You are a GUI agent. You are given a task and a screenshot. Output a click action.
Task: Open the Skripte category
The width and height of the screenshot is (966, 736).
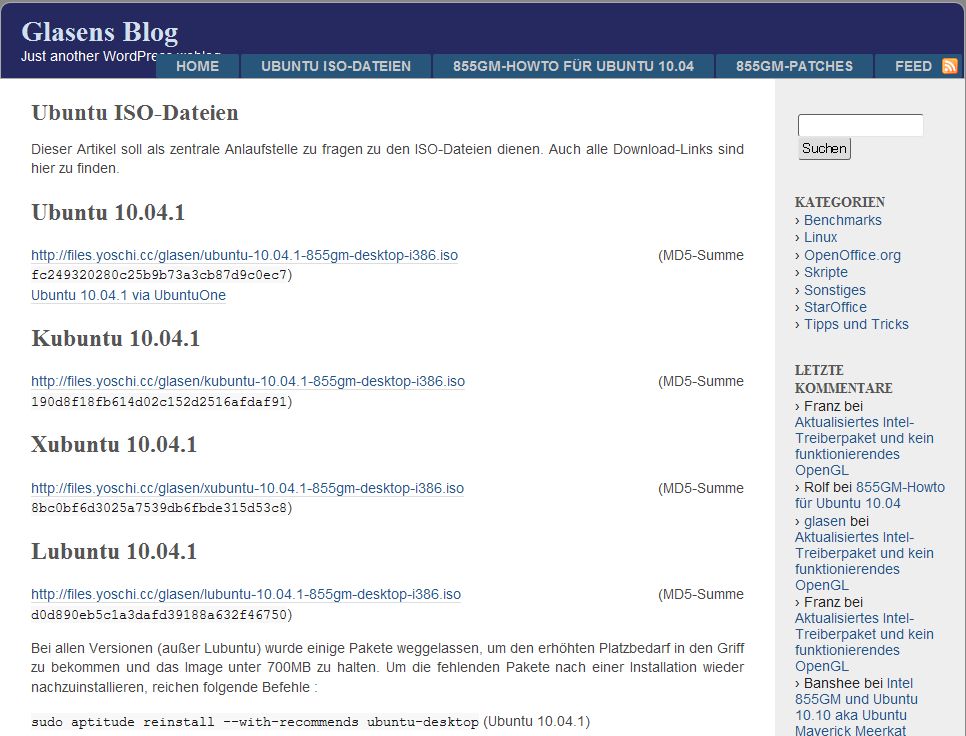pyautogui.click(x=826, y=272)
